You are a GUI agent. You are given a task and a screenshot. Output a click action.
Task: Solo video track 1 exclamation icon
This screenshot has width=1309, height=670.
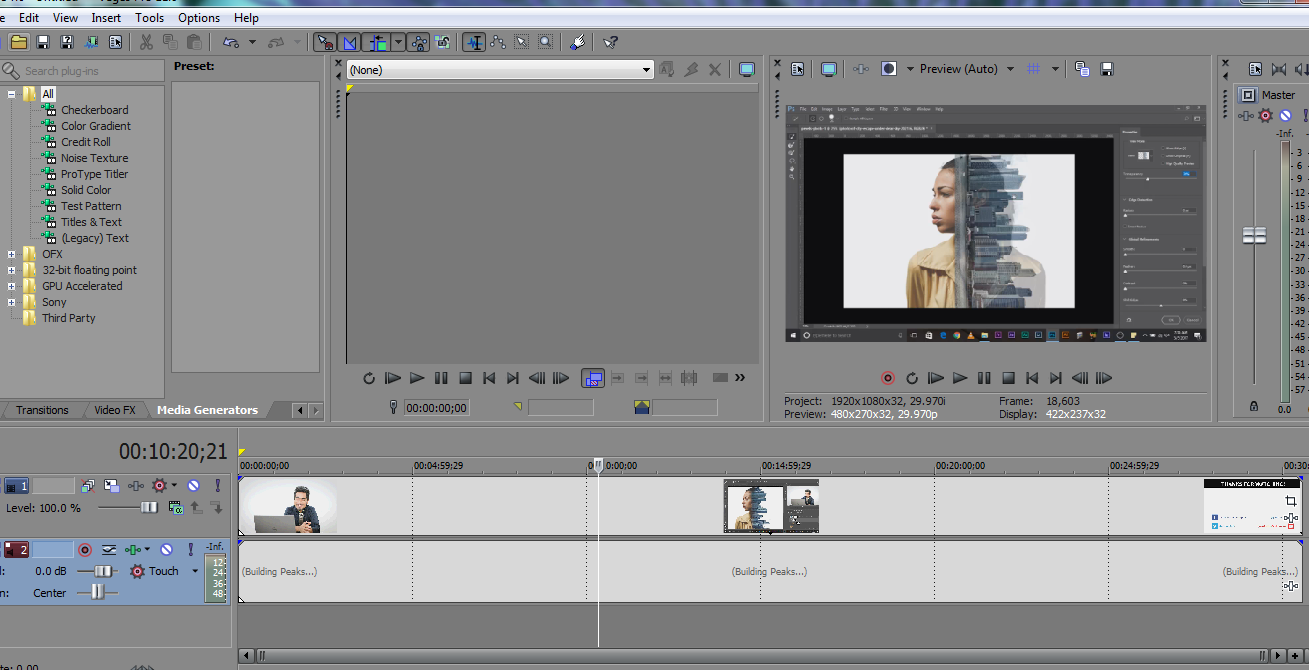[218, 486]
